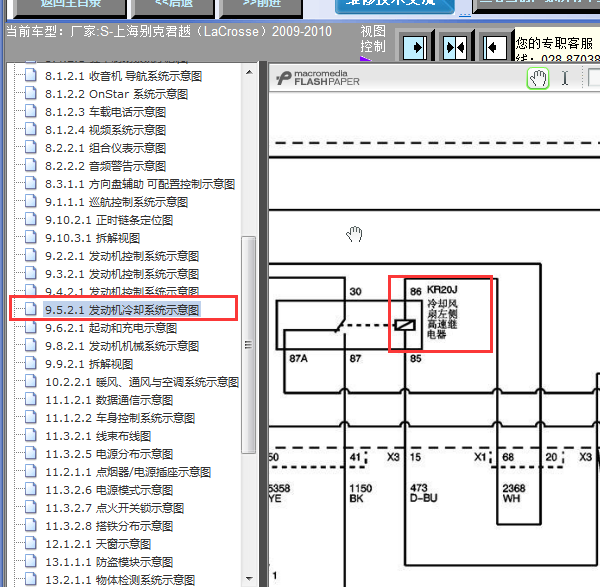Click the 视图控制 label
The height and width of the screenshot is (587, 600).
373,39
